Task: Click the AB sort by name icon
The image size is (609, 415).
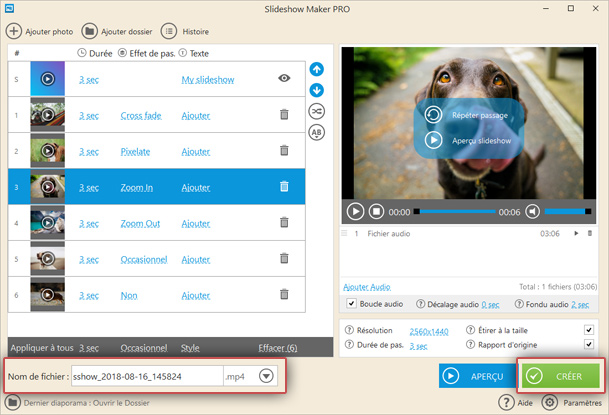Action: click(x=317, y=132)
